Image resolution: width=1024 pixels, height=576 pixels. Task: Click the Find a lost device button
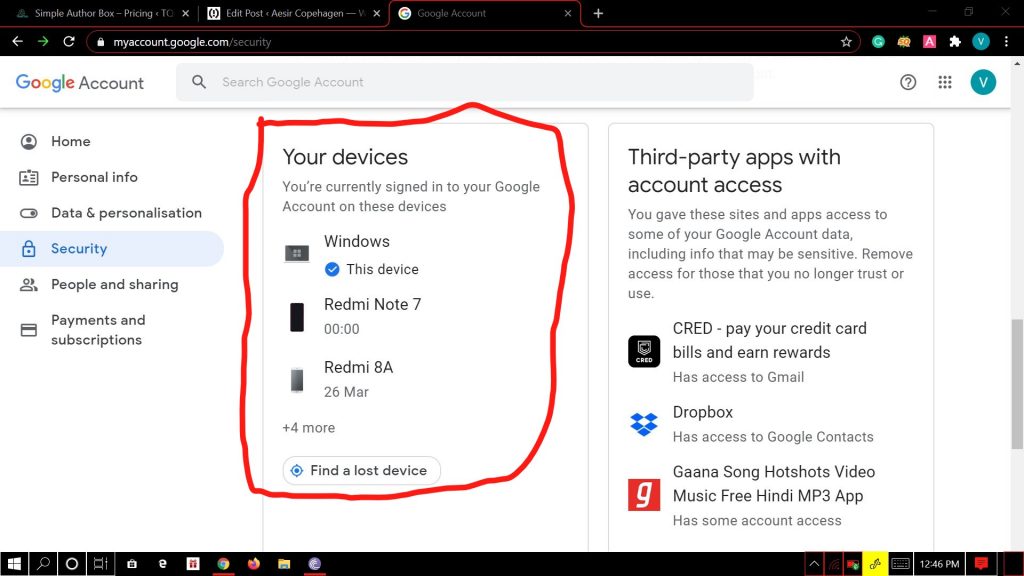(x=361, y=470)
